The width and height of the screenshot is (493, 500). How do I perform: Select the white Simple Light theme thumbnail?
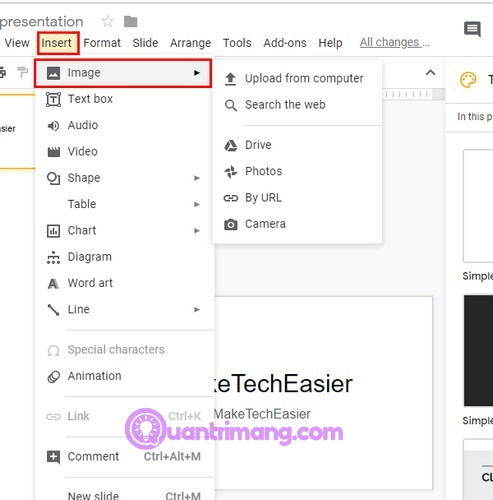click(478, 206)
